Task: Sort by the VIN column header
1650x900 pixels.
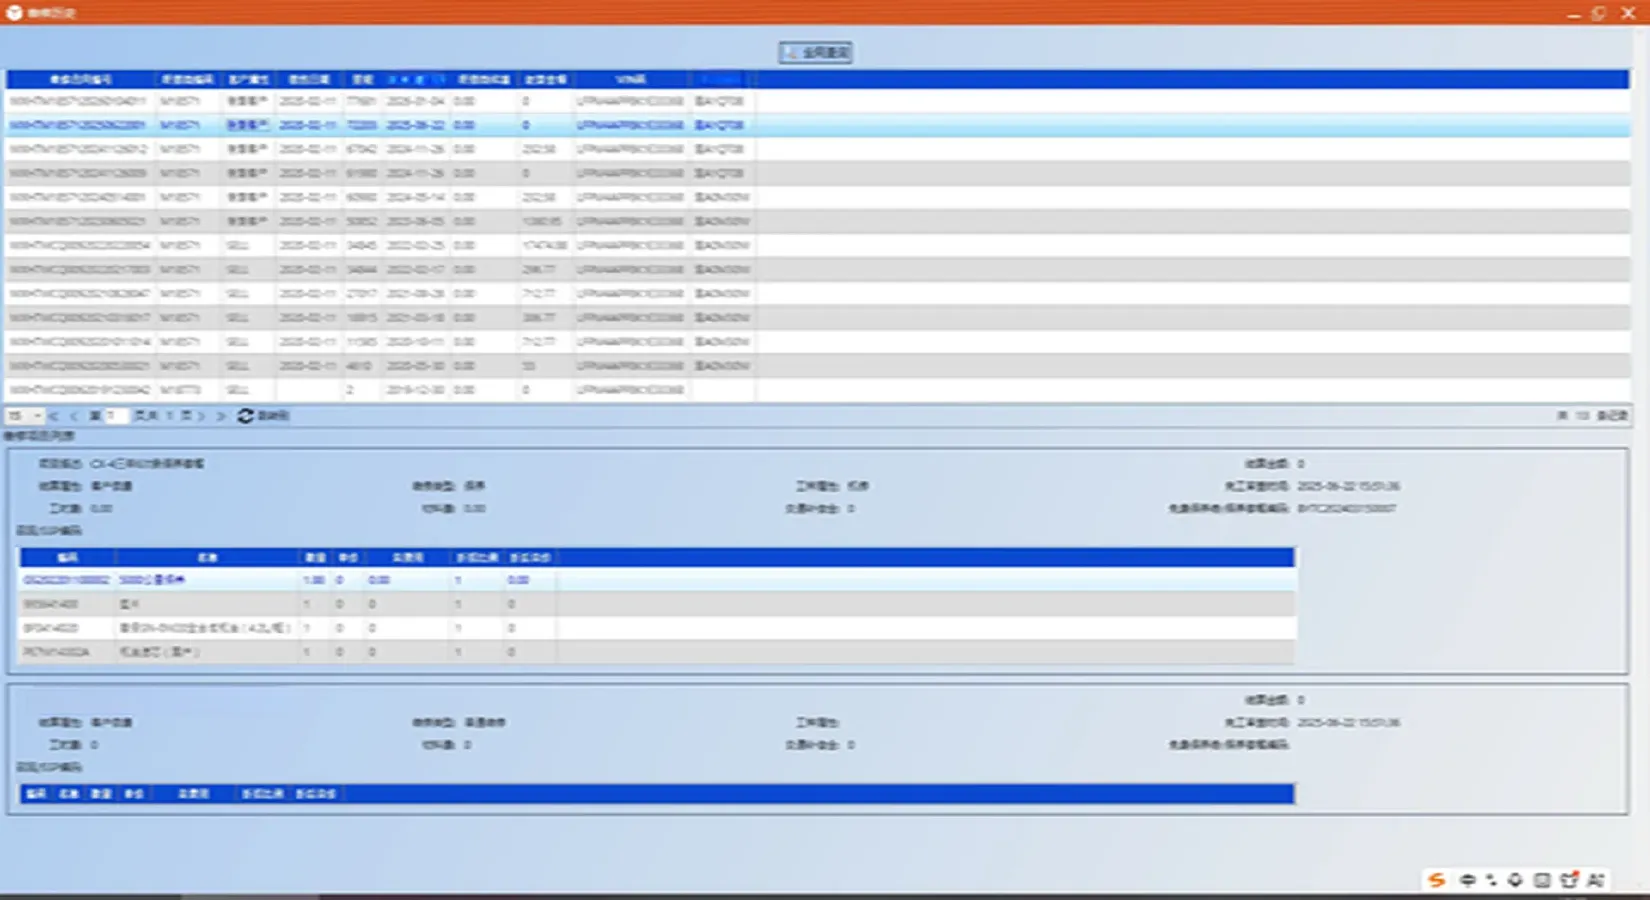Action: click(x=631, y=79)
